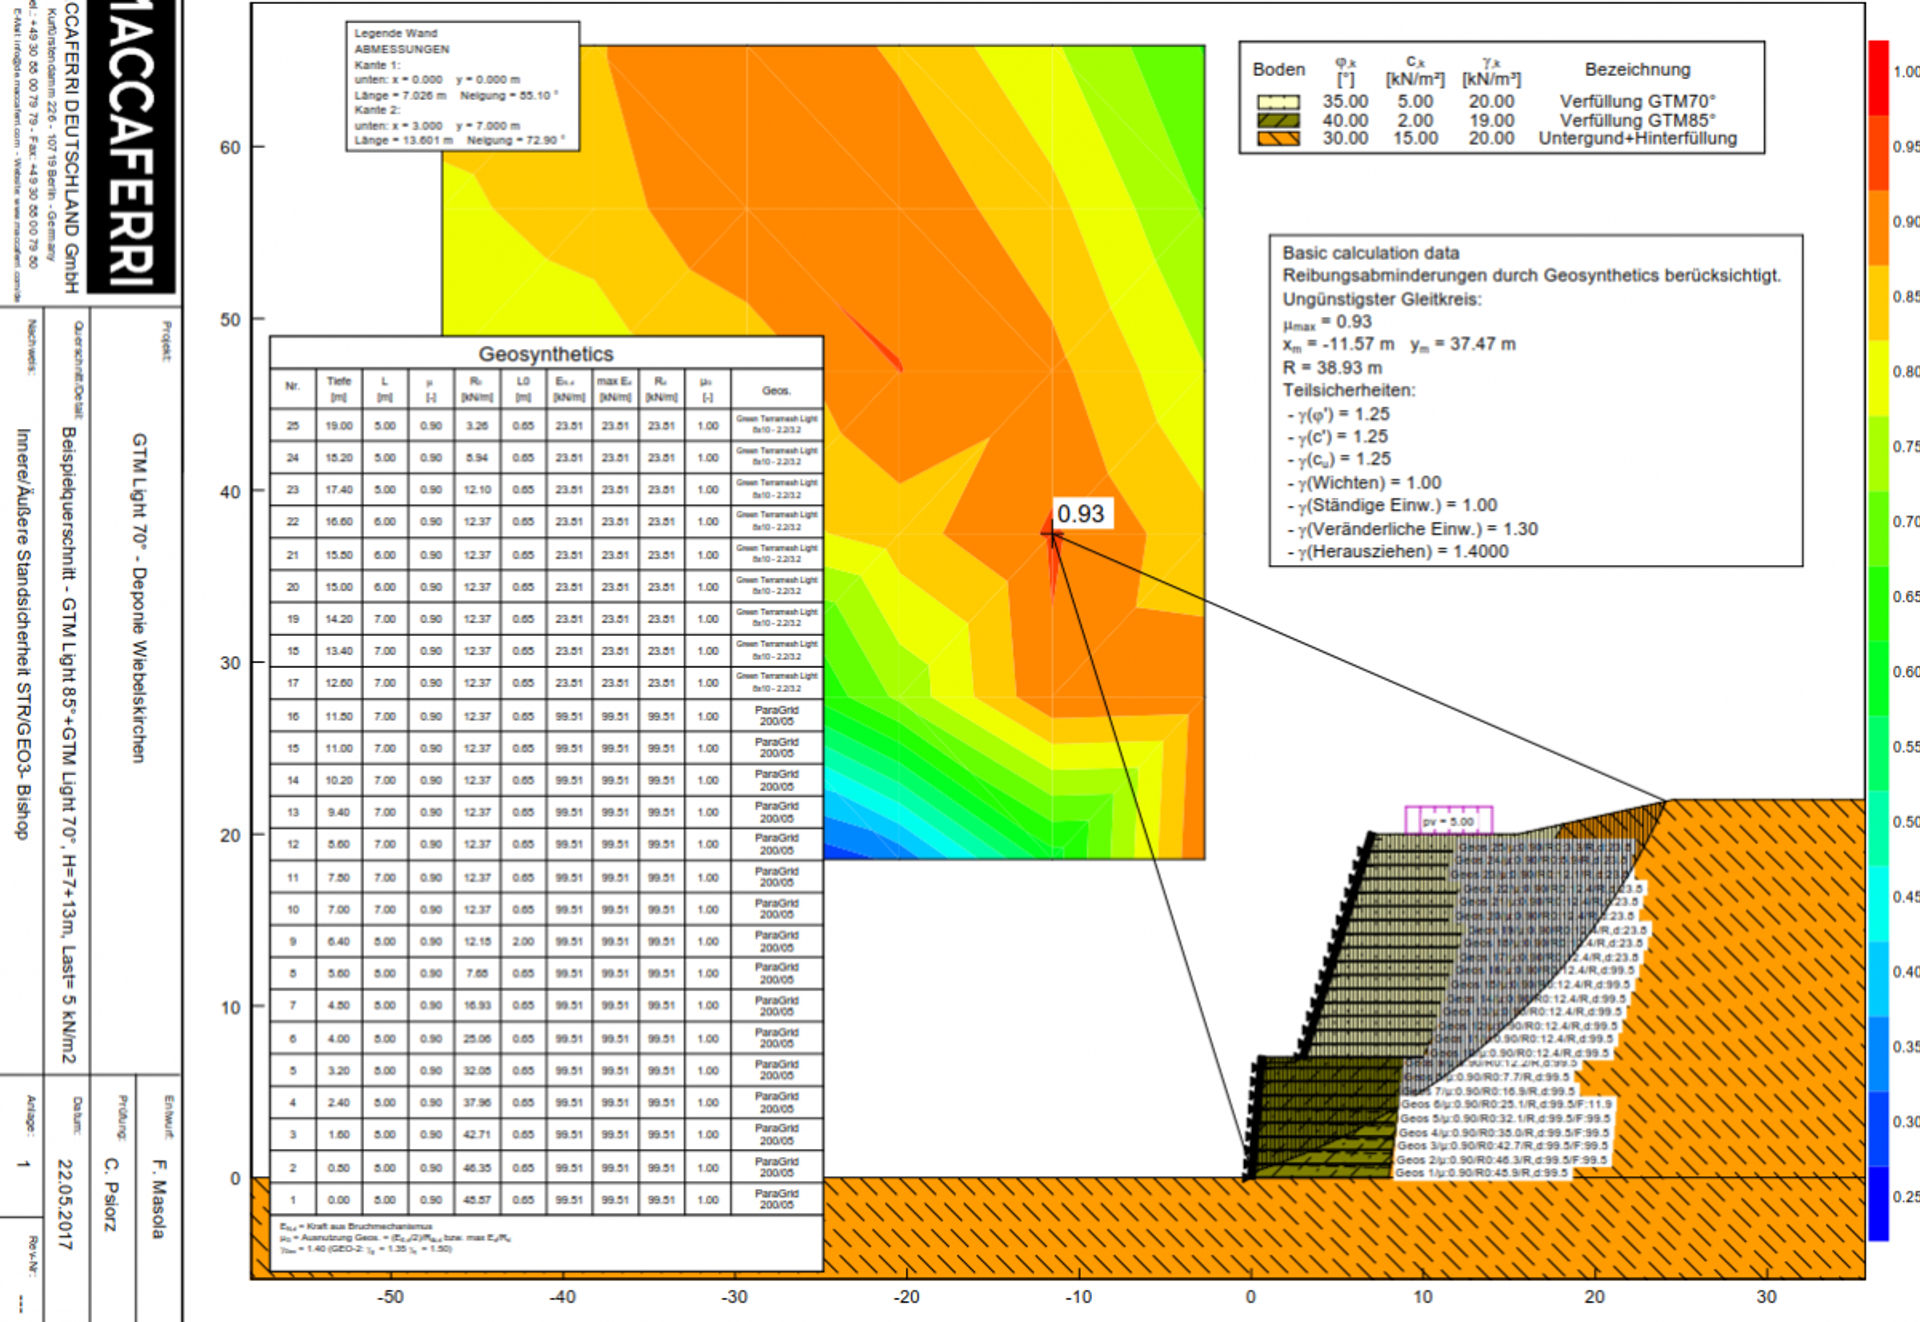1920x1322 pixels.
Task: Click the 0.93 critical circle label
Action: [x=1080, y=514]
